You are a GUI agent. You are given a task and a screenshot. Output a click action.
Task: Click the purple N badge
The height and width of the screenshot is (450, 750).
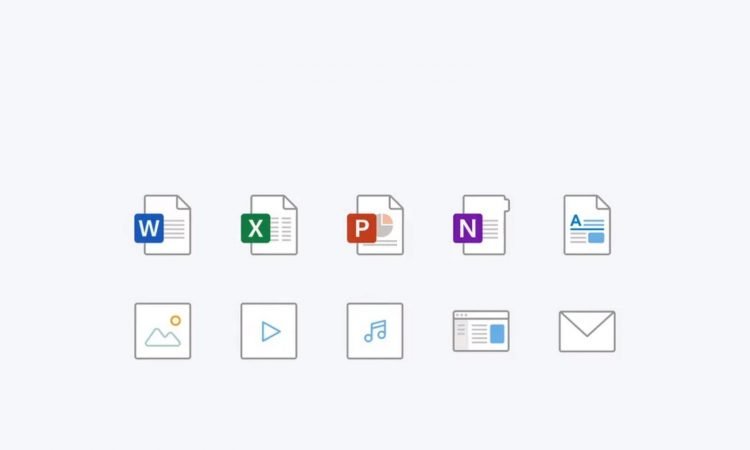coord(467,229)
